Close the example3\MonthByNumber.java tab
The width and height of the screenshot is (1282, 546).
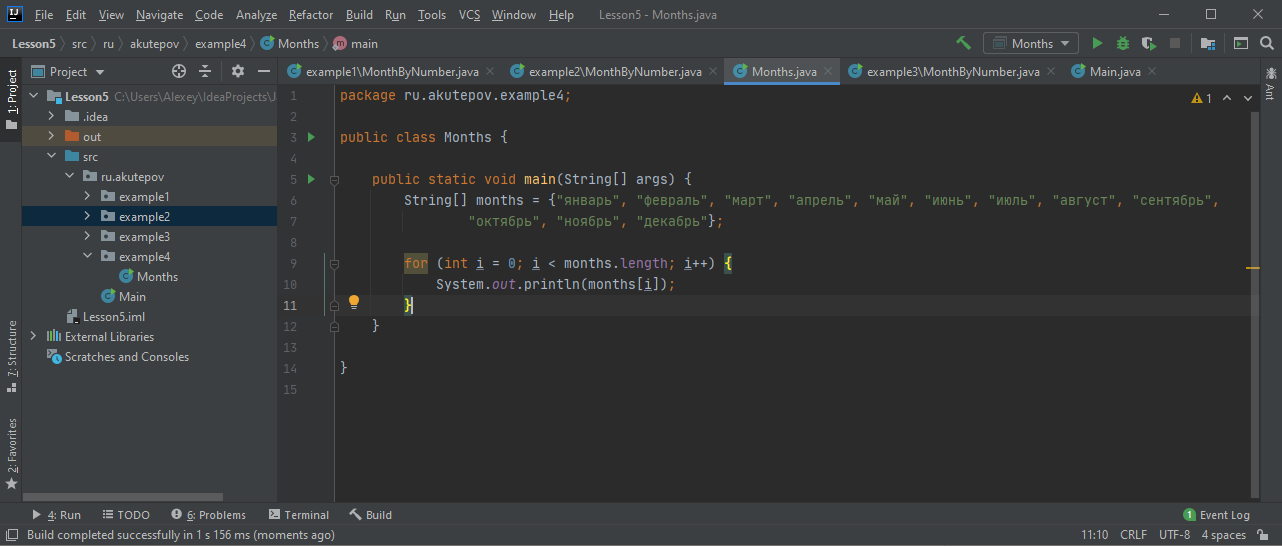1050,72
